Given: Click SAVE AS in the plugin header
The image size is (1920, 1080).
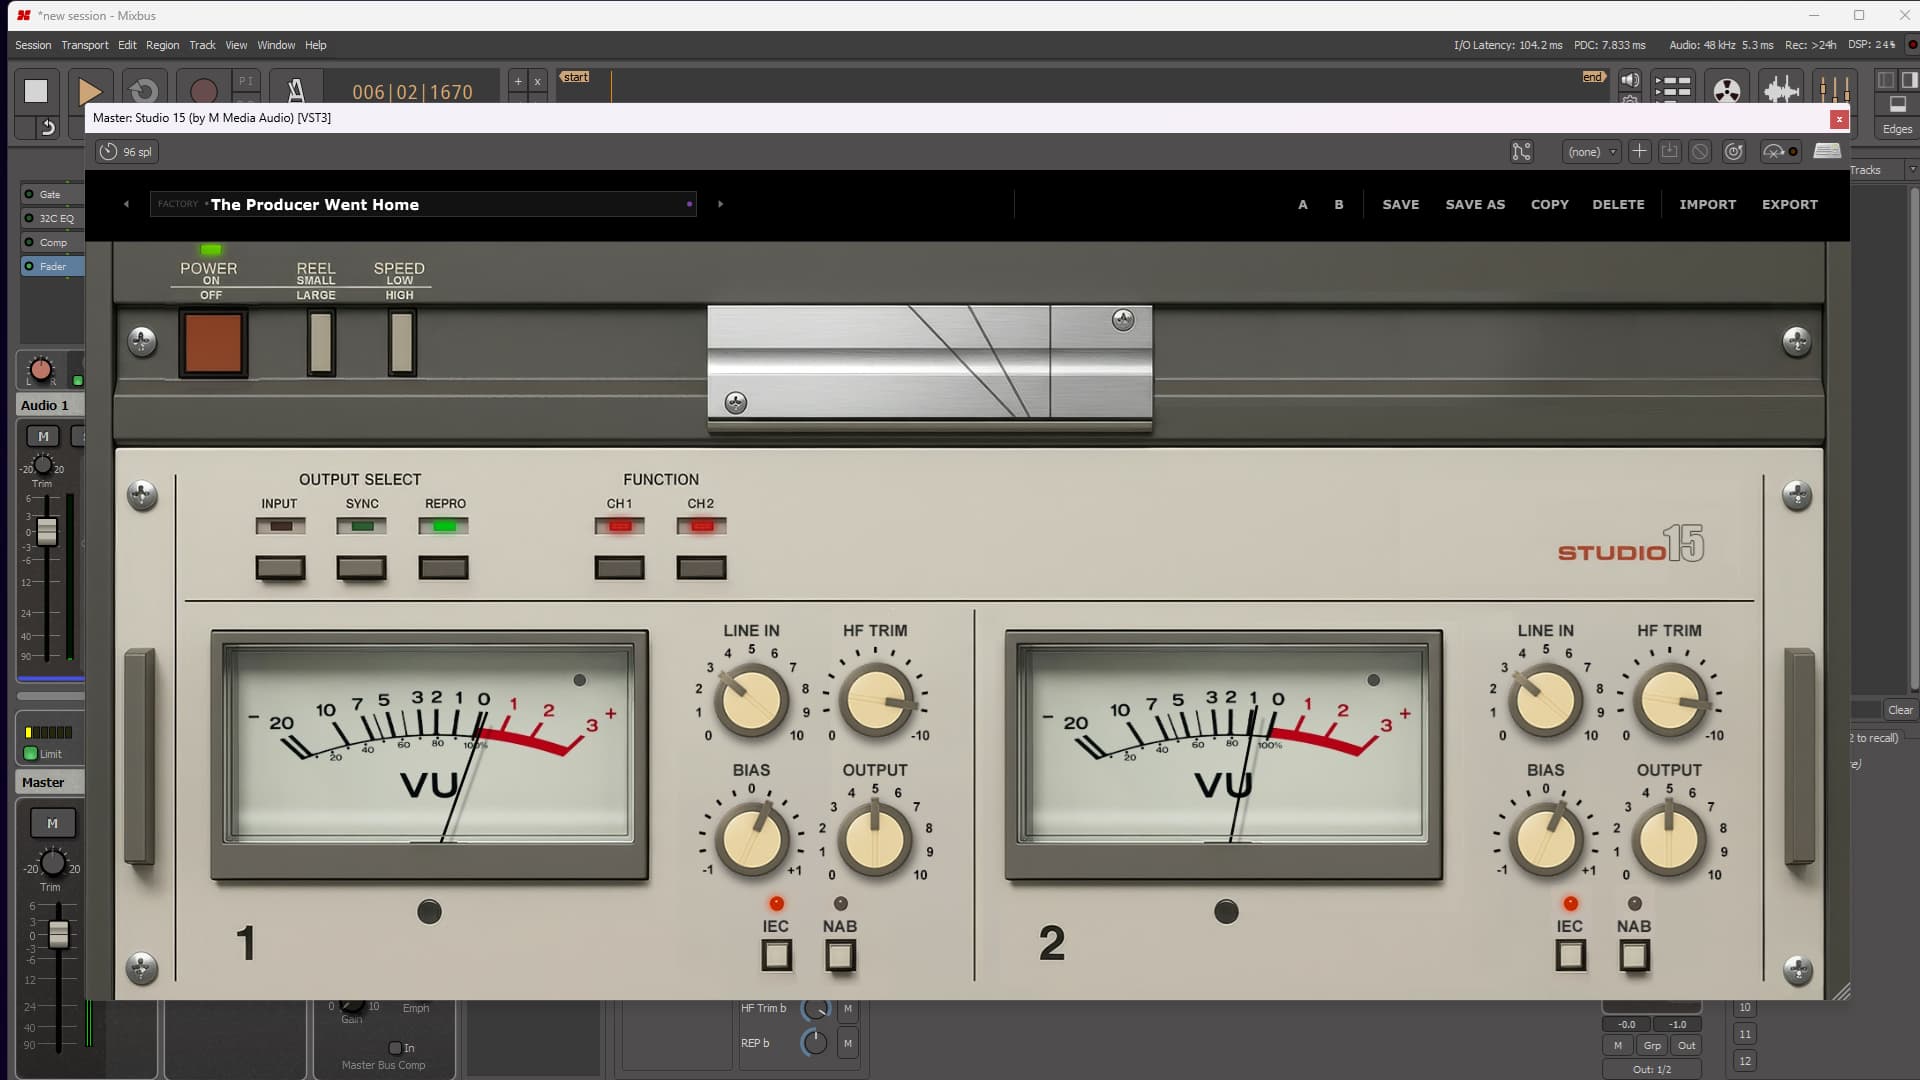Looking at the screenshot, I should (1475, 204).
